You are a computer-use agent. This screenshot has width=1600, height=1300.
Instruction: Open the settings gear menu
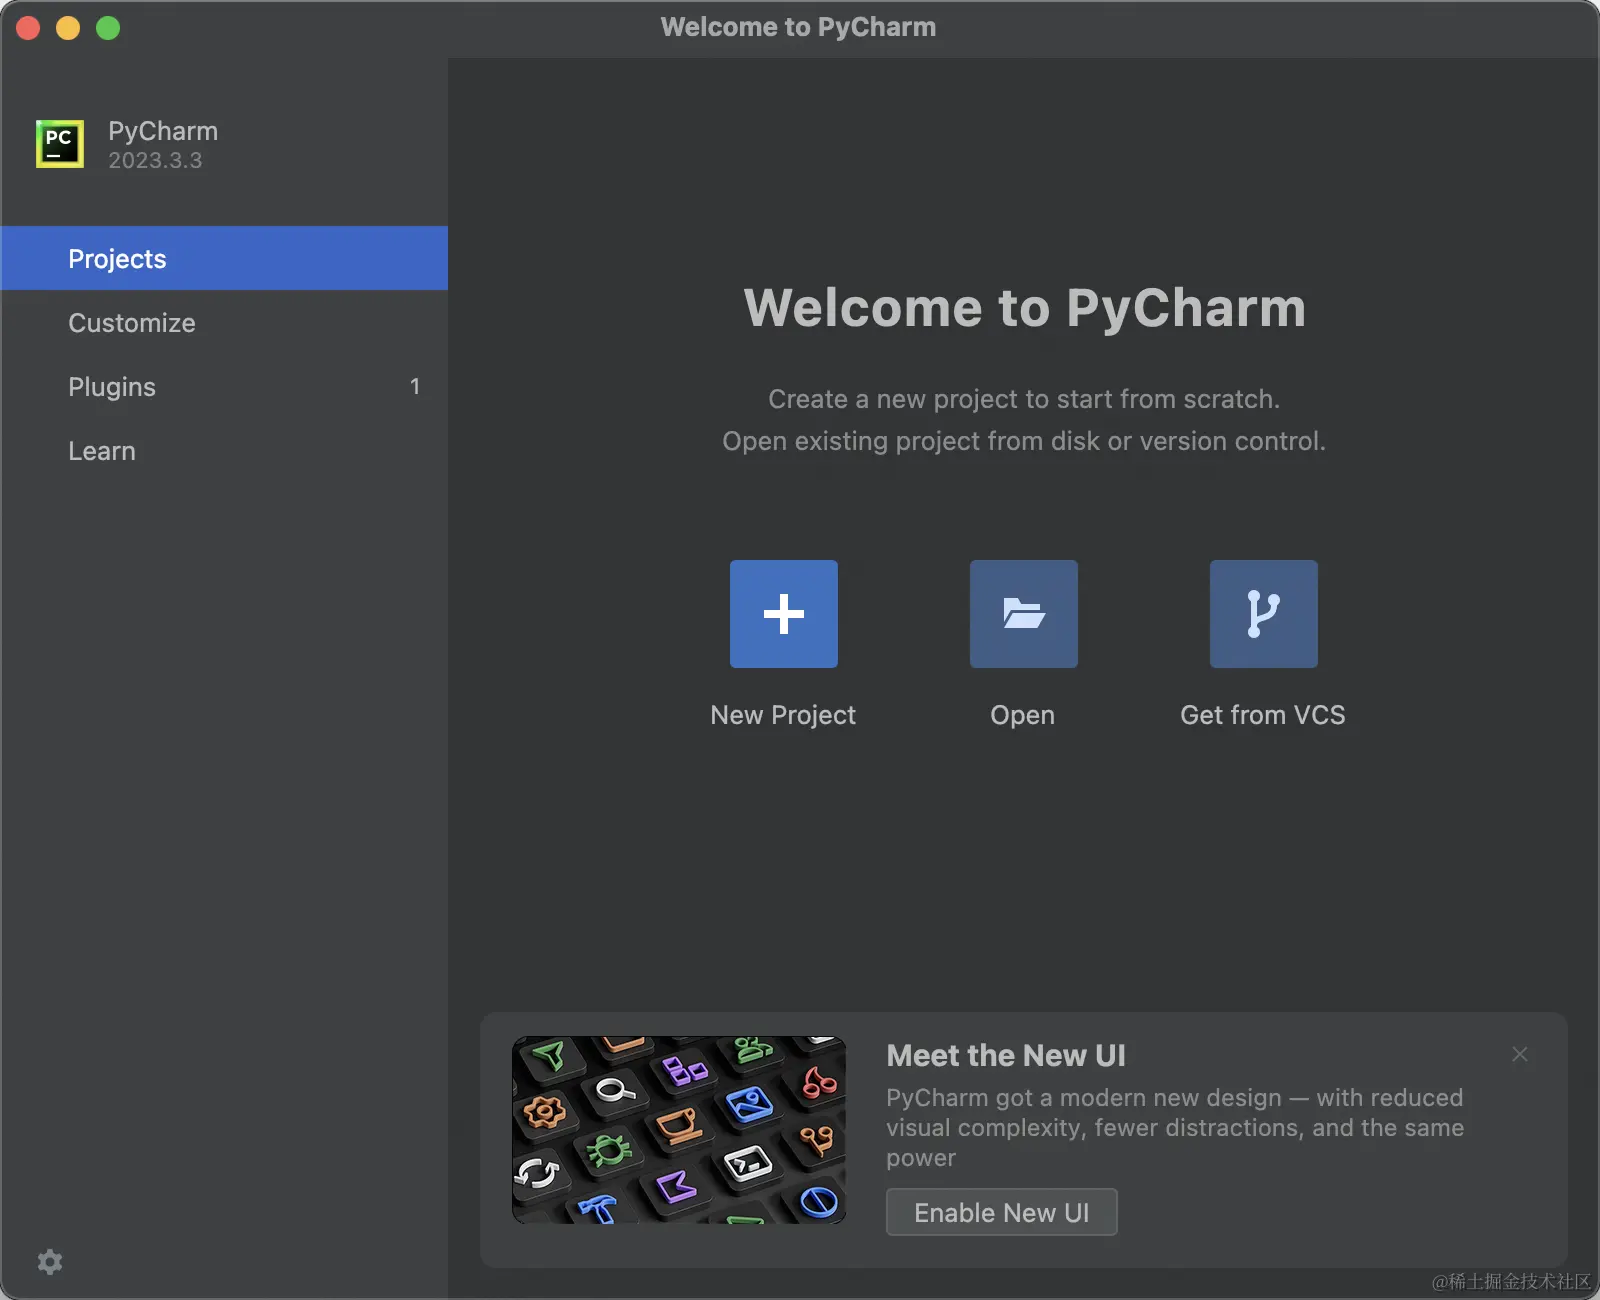(50, 1262)
